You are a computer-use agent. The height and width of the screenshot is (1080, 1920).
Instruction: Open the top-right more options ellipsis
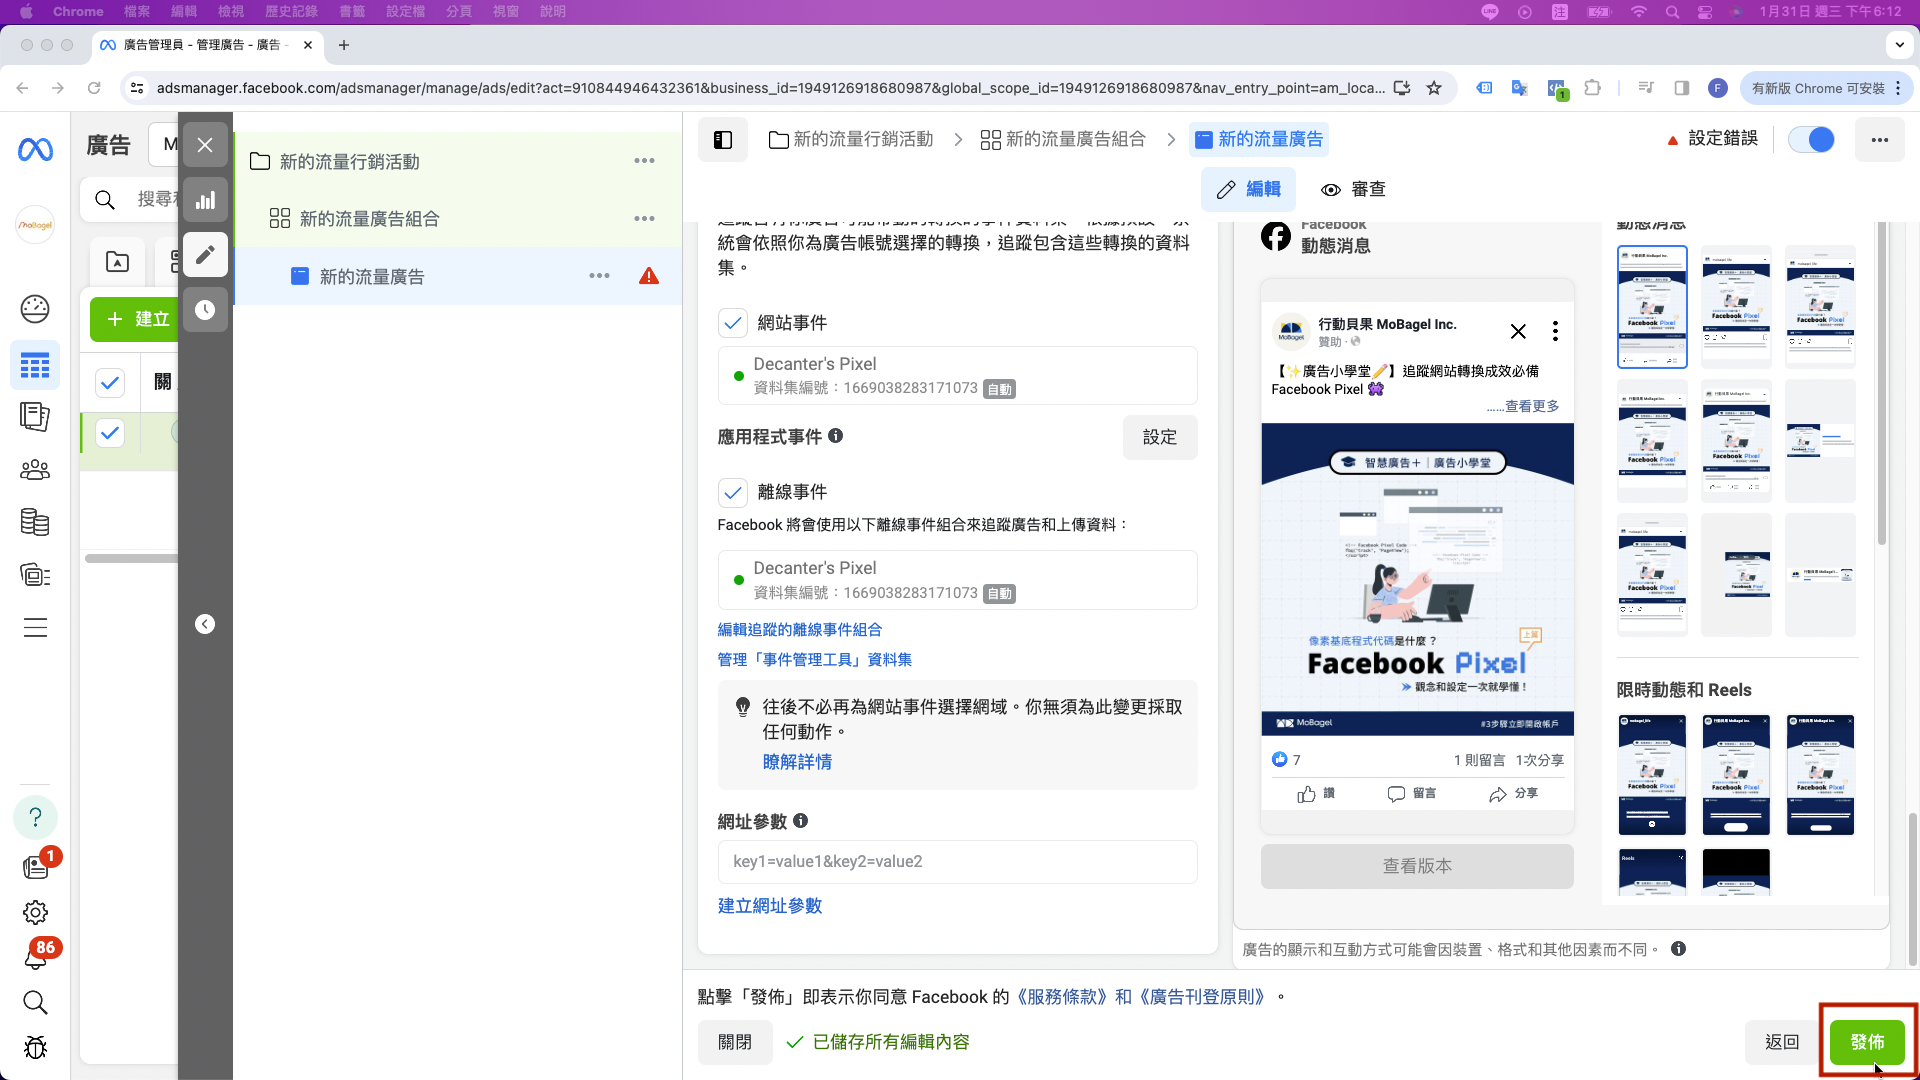point(1880,140)
